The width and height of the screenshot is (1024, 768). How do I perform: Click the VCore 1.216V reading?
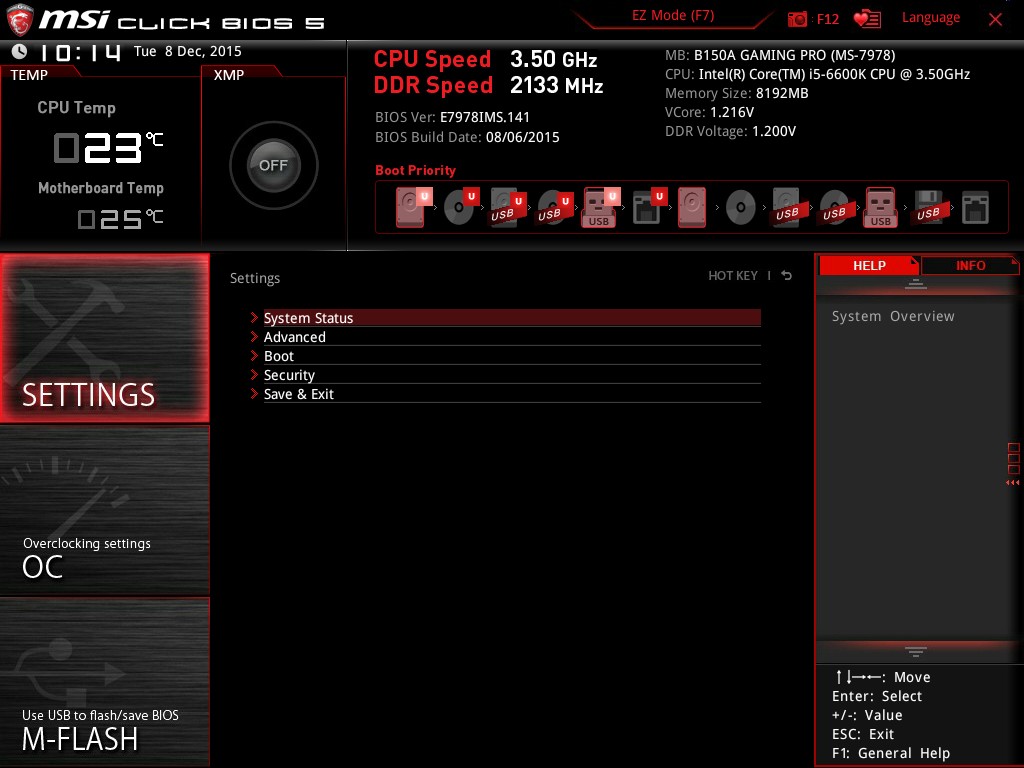[x=709, y=112]
